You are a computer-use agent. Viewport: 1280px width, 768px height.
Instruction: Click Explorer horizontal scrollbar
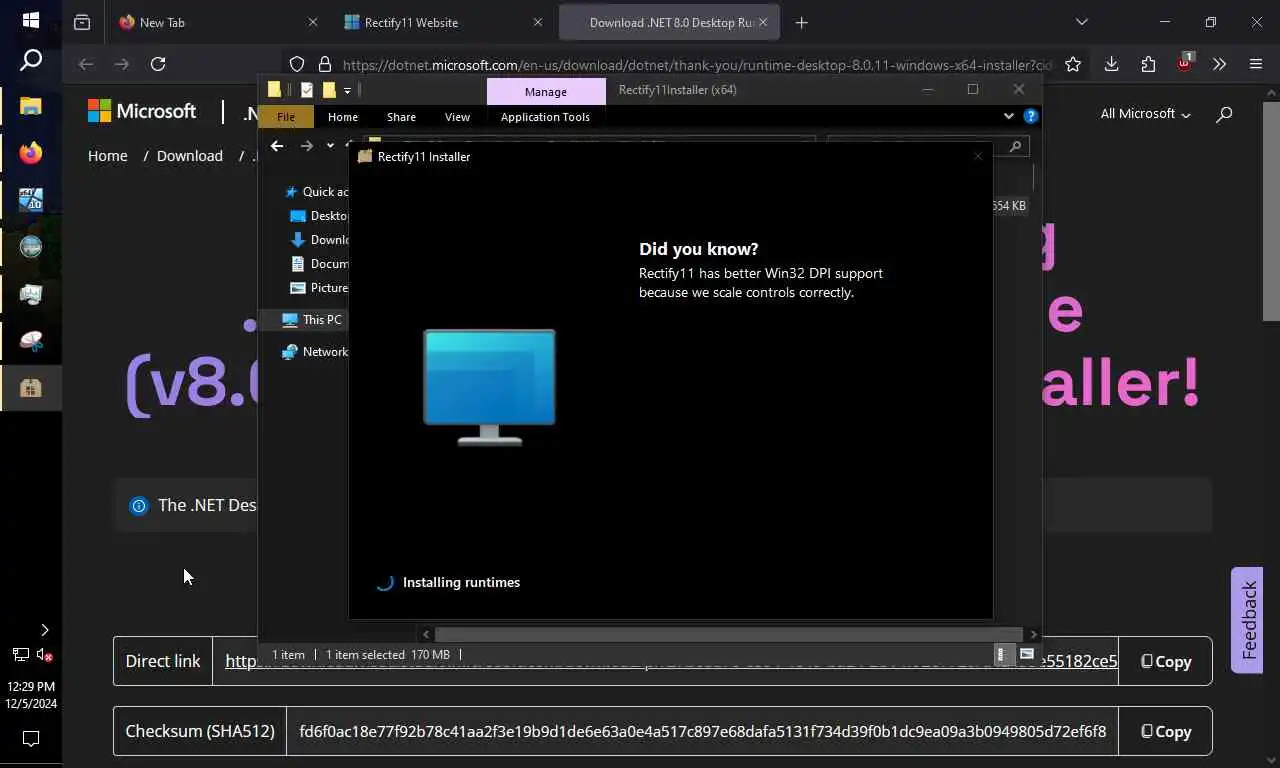click(728, 634)
